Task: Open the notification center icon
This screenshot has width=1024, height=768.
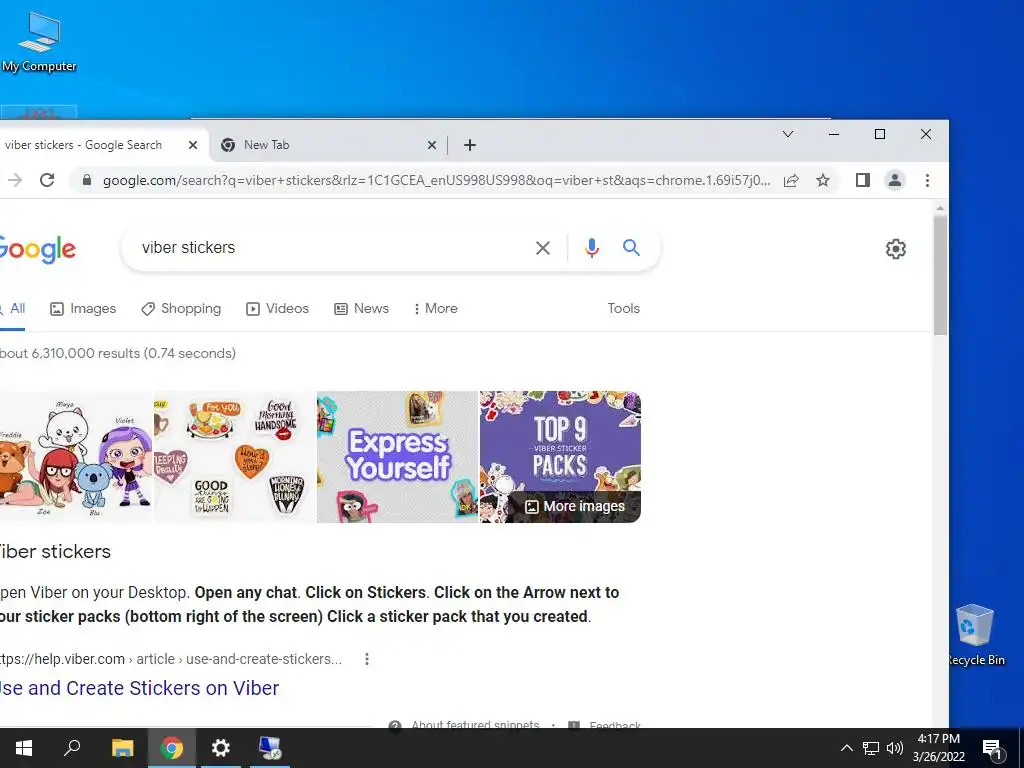Action: [992, 749]
